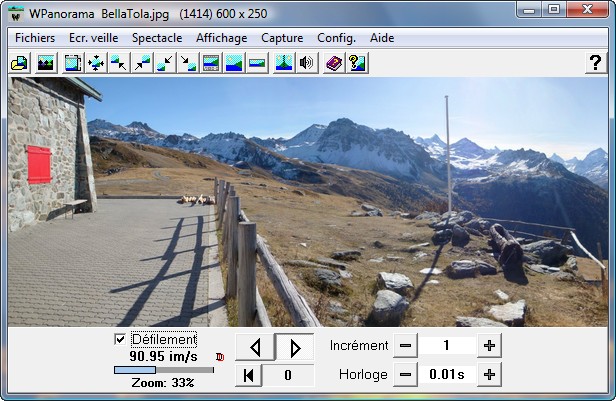The image size is (616, 401).
Task: Click the Incrément value field showing 1
Action: (x=447, y=346)
